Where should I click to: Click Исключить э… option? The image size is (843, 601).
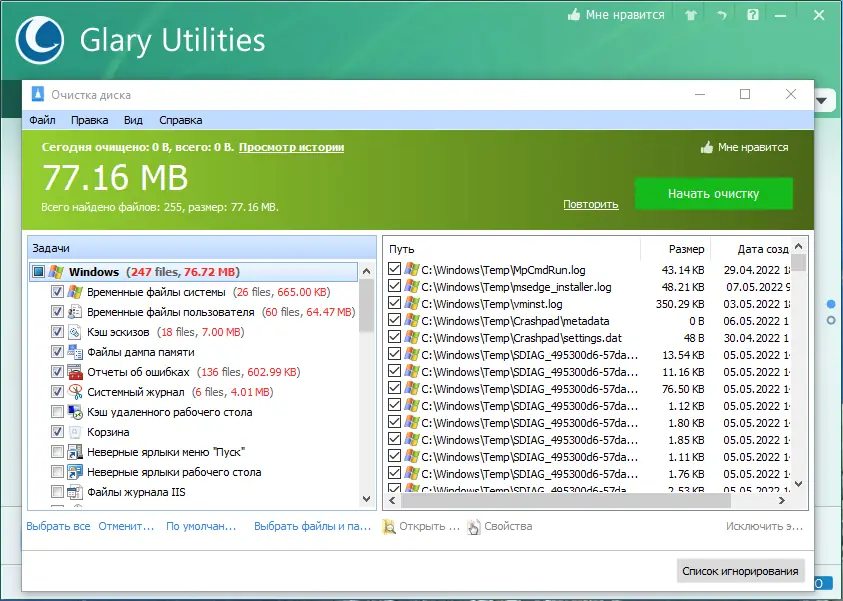coord(765,526)
